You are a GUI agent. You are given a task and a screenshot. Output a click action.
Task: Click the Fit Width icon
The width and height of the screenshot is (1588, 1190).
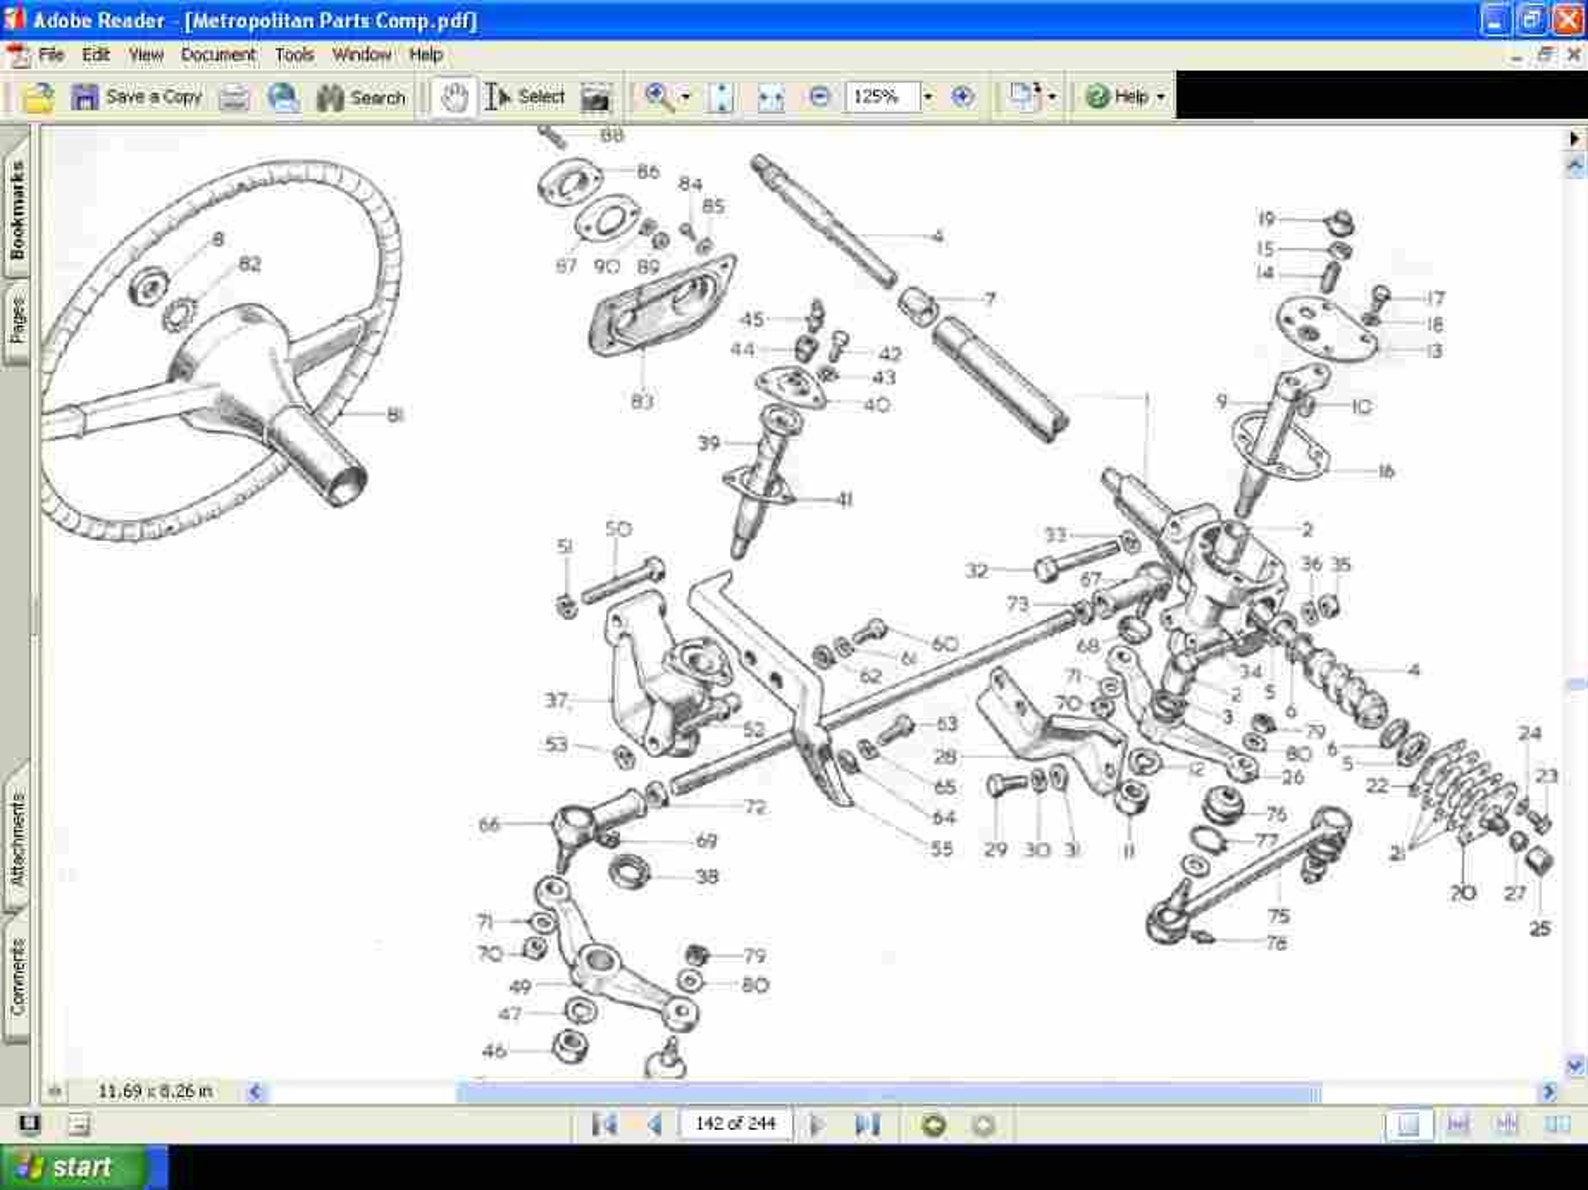[770, 97]
